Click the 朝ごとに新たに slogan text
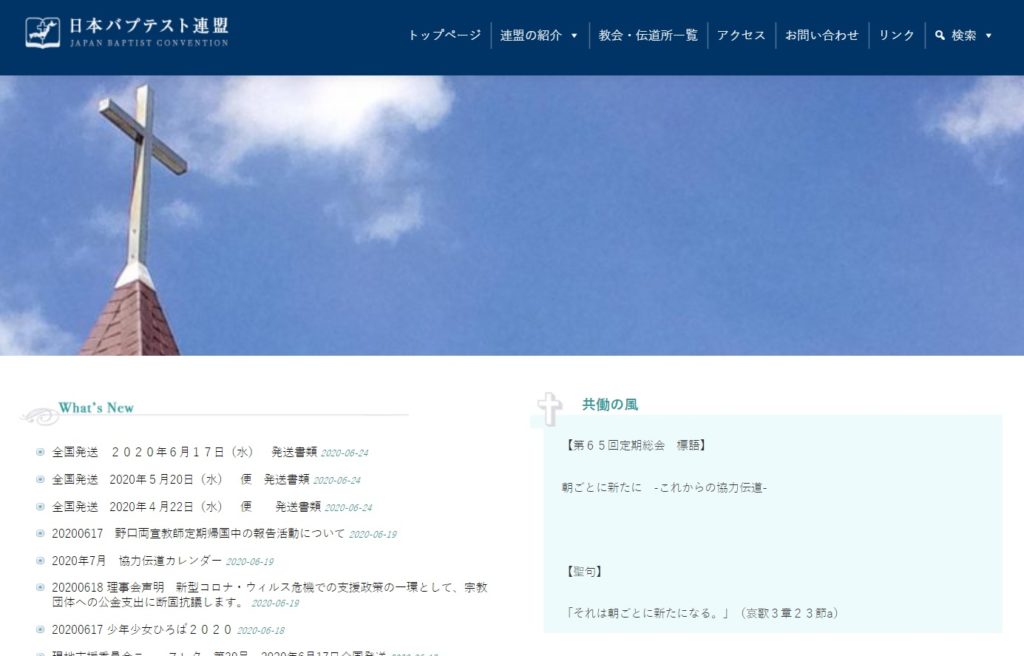This screenshot has width=1024, height=656. point(664,488)
